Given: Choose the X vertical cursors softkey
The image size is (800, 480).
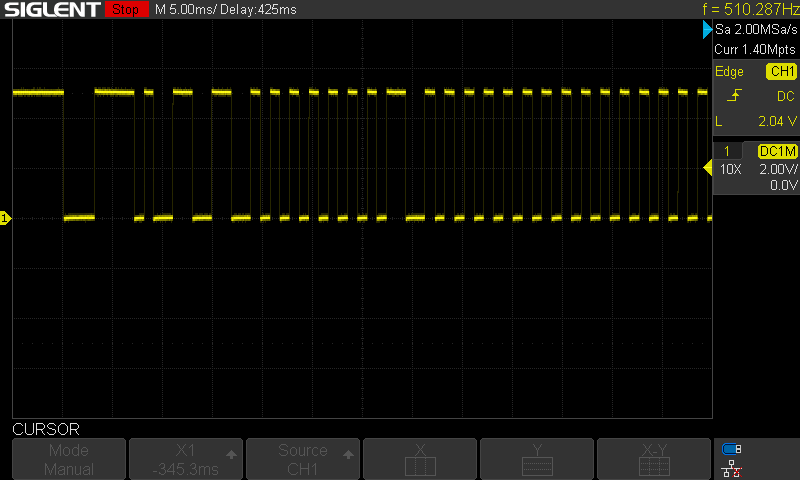Looking at the screenshot, I should click(420, 459).
